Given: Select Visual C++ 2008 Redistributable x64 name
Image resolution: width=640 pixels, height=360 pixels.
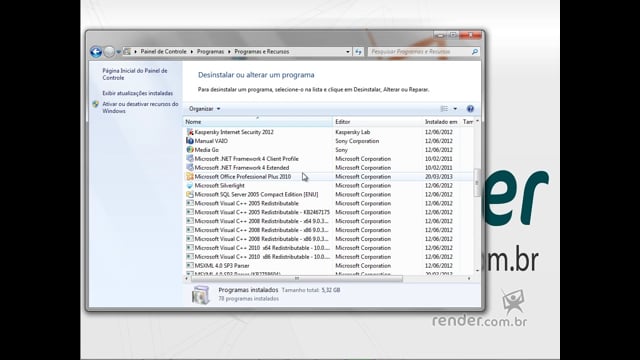Looking at the screenshot, I should [262, 221].
